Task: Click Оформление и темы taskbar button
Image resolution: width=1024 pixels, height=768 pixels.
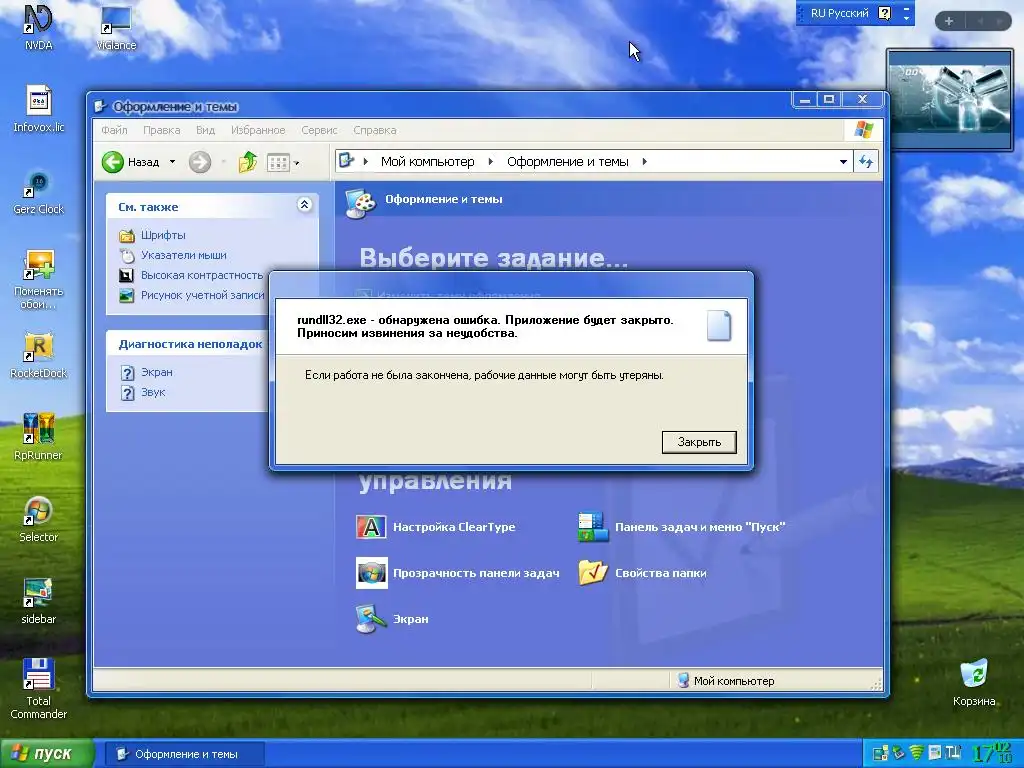Action: click(x=185, y=754)
